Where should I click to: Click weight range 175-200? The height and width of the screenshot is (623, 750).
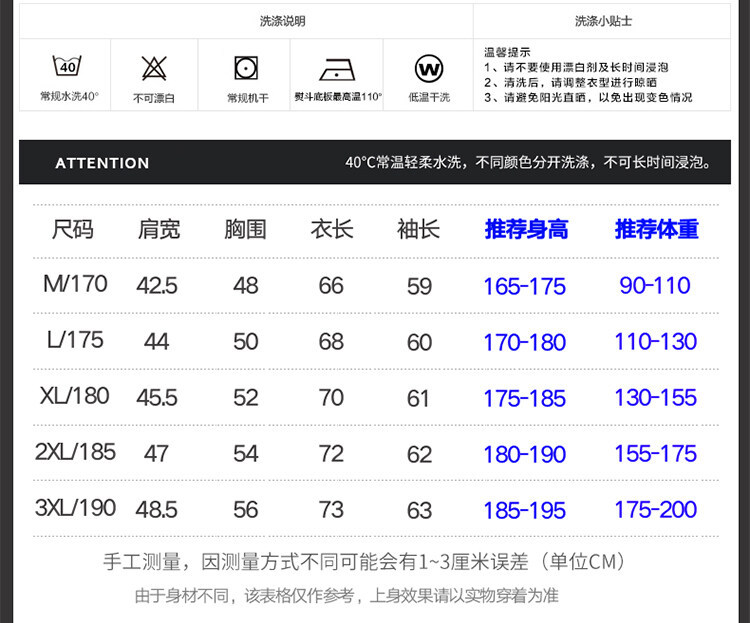(655, 510)
